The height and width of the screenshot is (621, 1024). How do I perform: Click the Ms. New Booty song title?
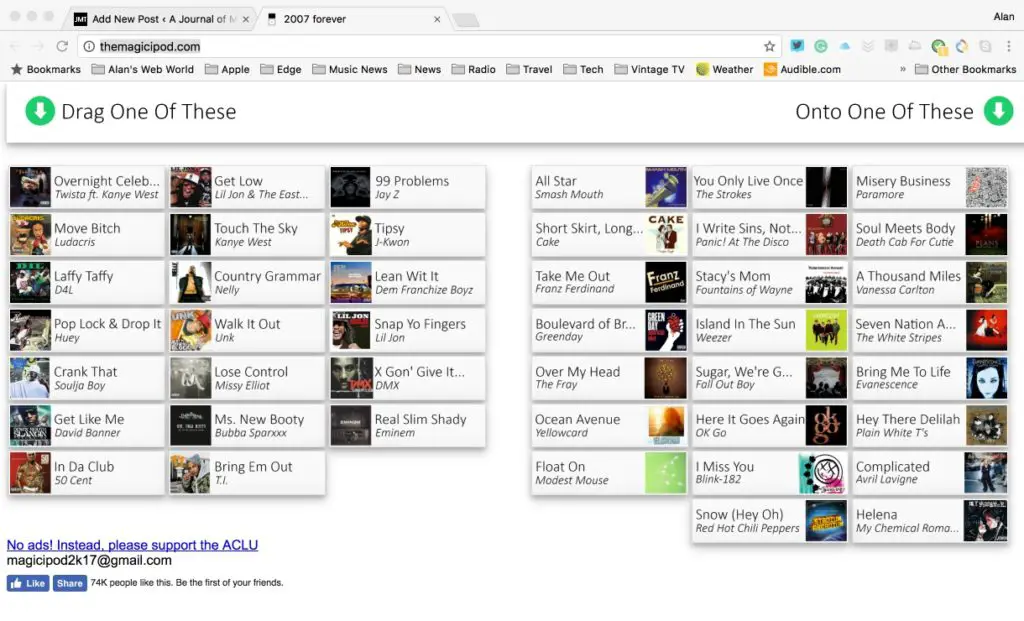pyautogui.click(x=259, y=419)
